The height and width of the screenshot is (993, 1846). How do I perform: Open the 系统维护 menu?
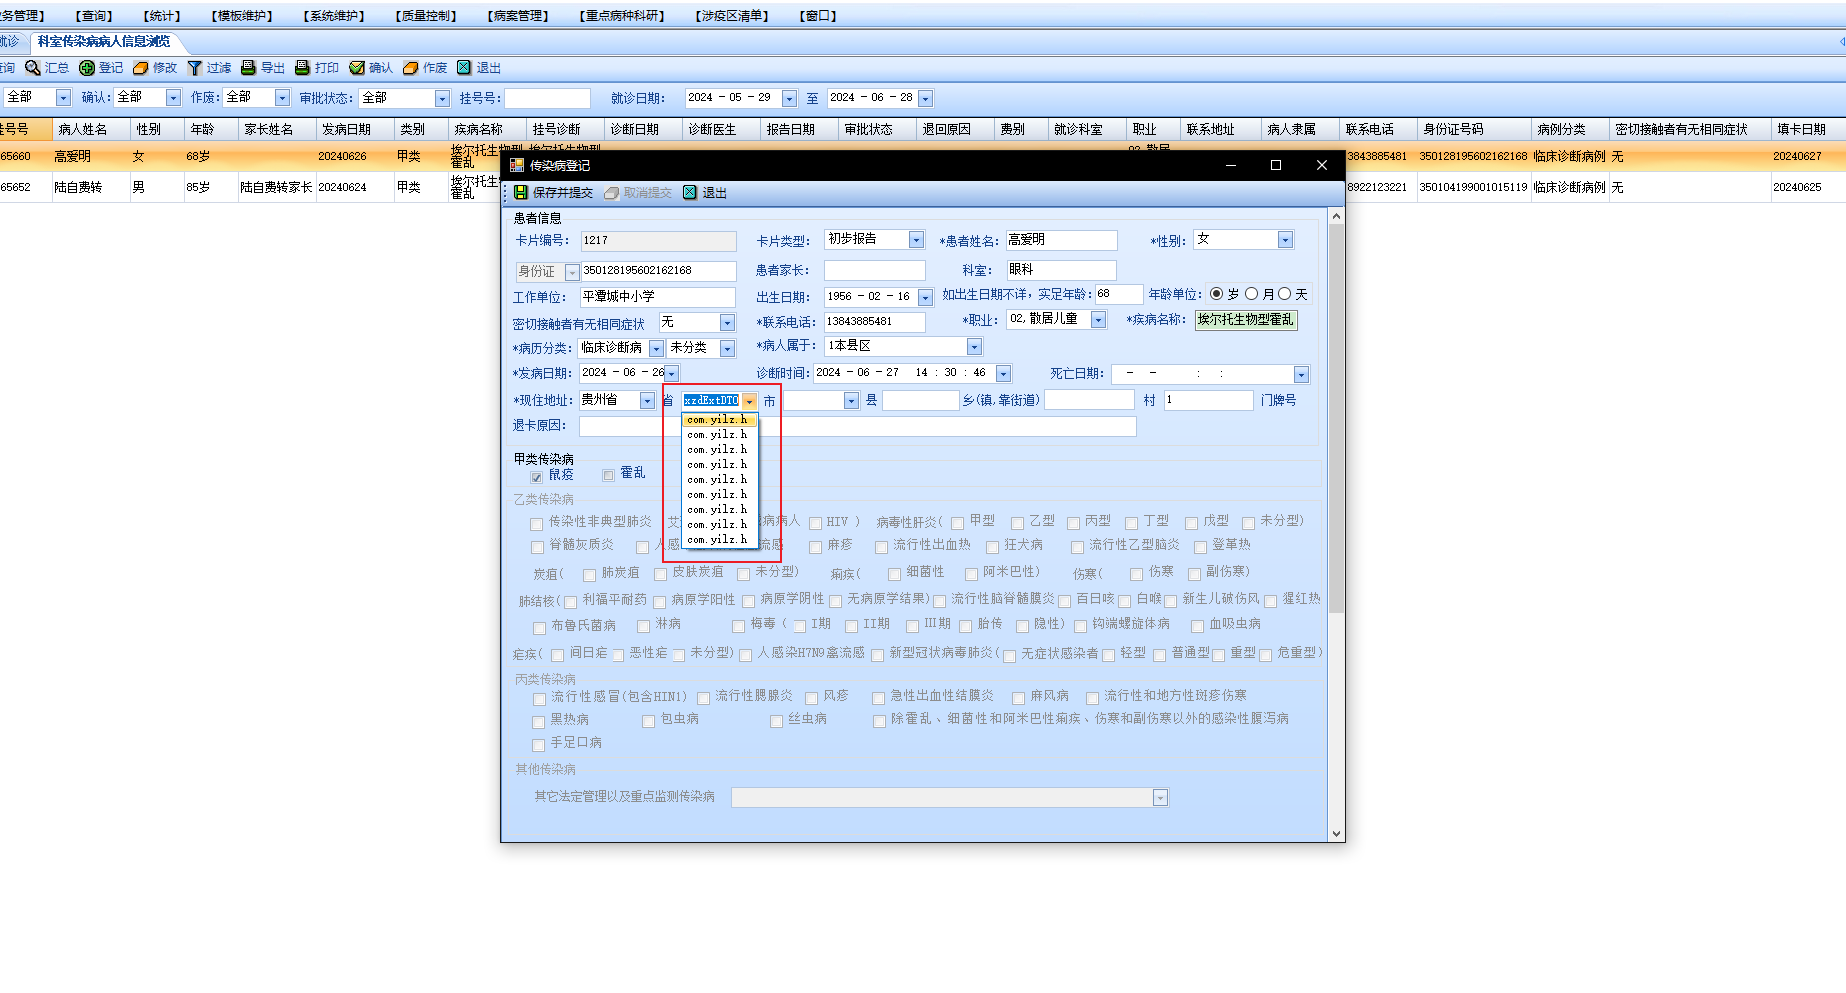pos(334,16)
